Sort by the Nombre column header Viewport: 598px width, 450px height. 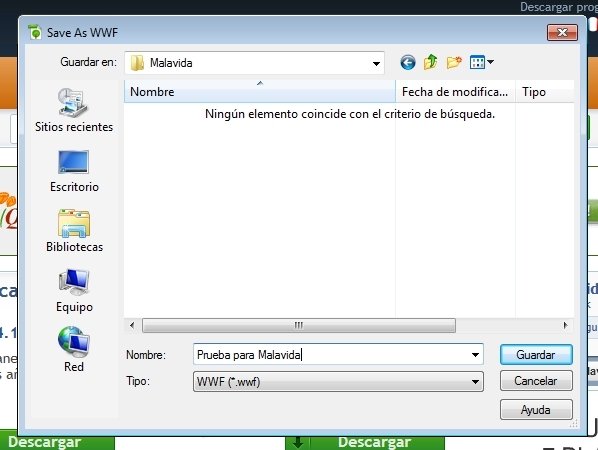[260, 92]
